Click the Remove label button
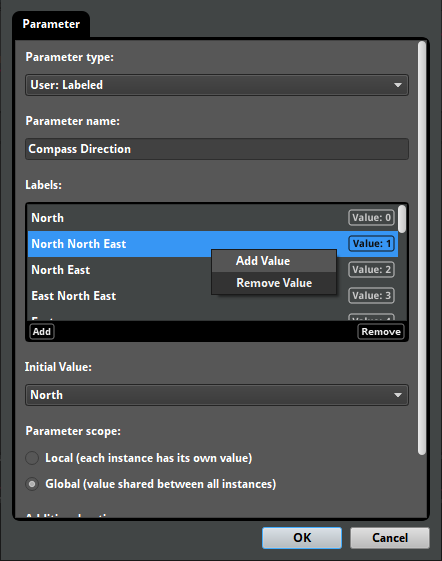 [x=381, y=332]
